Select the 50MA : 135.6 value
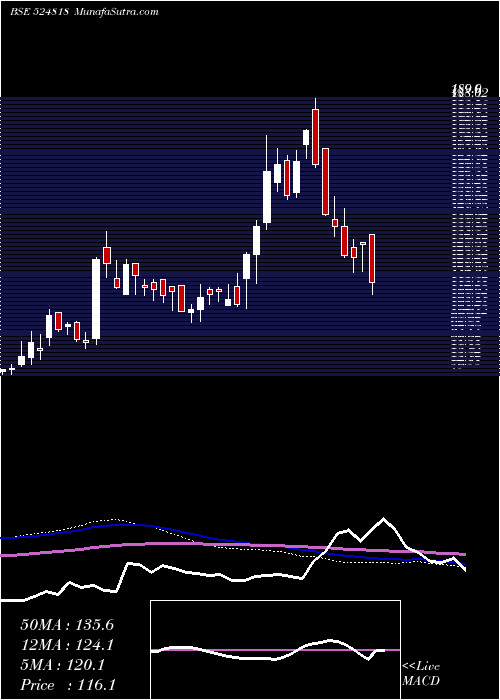The width and height of the screenshot is (500, 700). pos(67,625)
